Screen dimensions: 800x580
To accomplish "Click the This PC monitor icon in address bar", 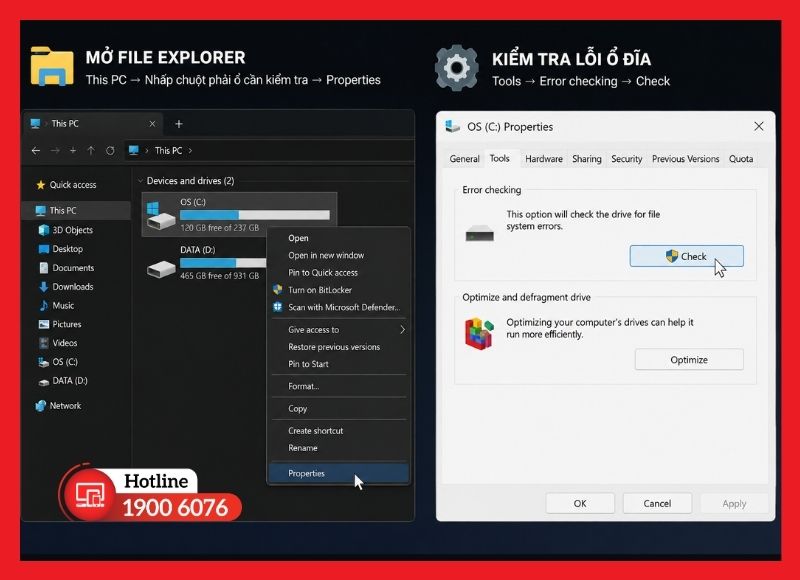I will coord(134,150).
